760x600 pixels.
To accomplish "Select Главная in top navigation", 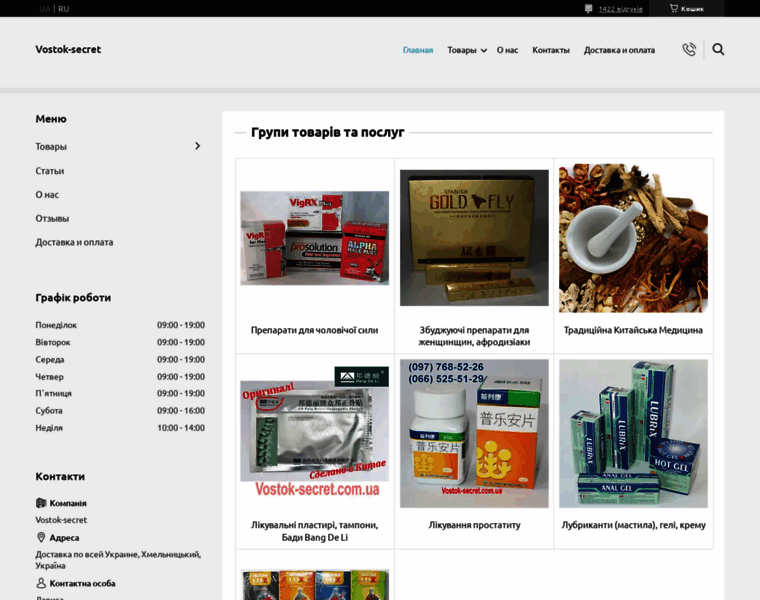I will (418, 50).
